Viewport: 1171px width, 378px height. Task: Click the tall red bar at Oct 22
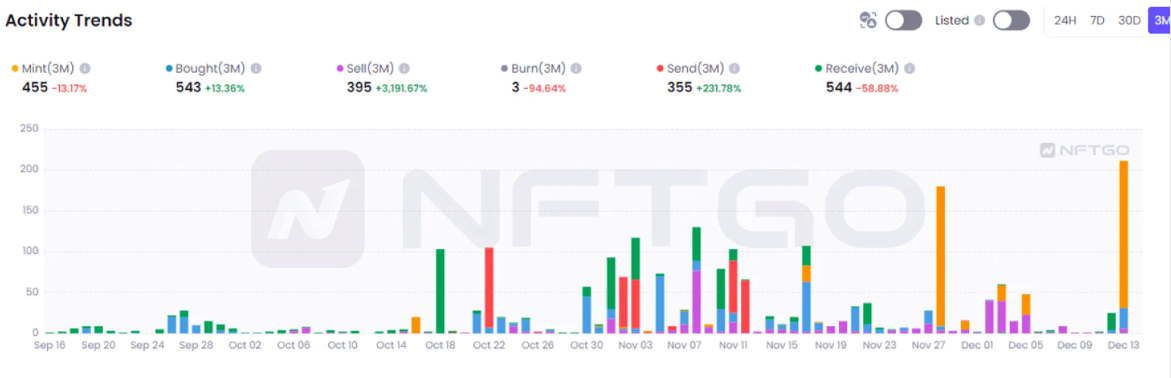pyautogui.click(x=489, y=287)
